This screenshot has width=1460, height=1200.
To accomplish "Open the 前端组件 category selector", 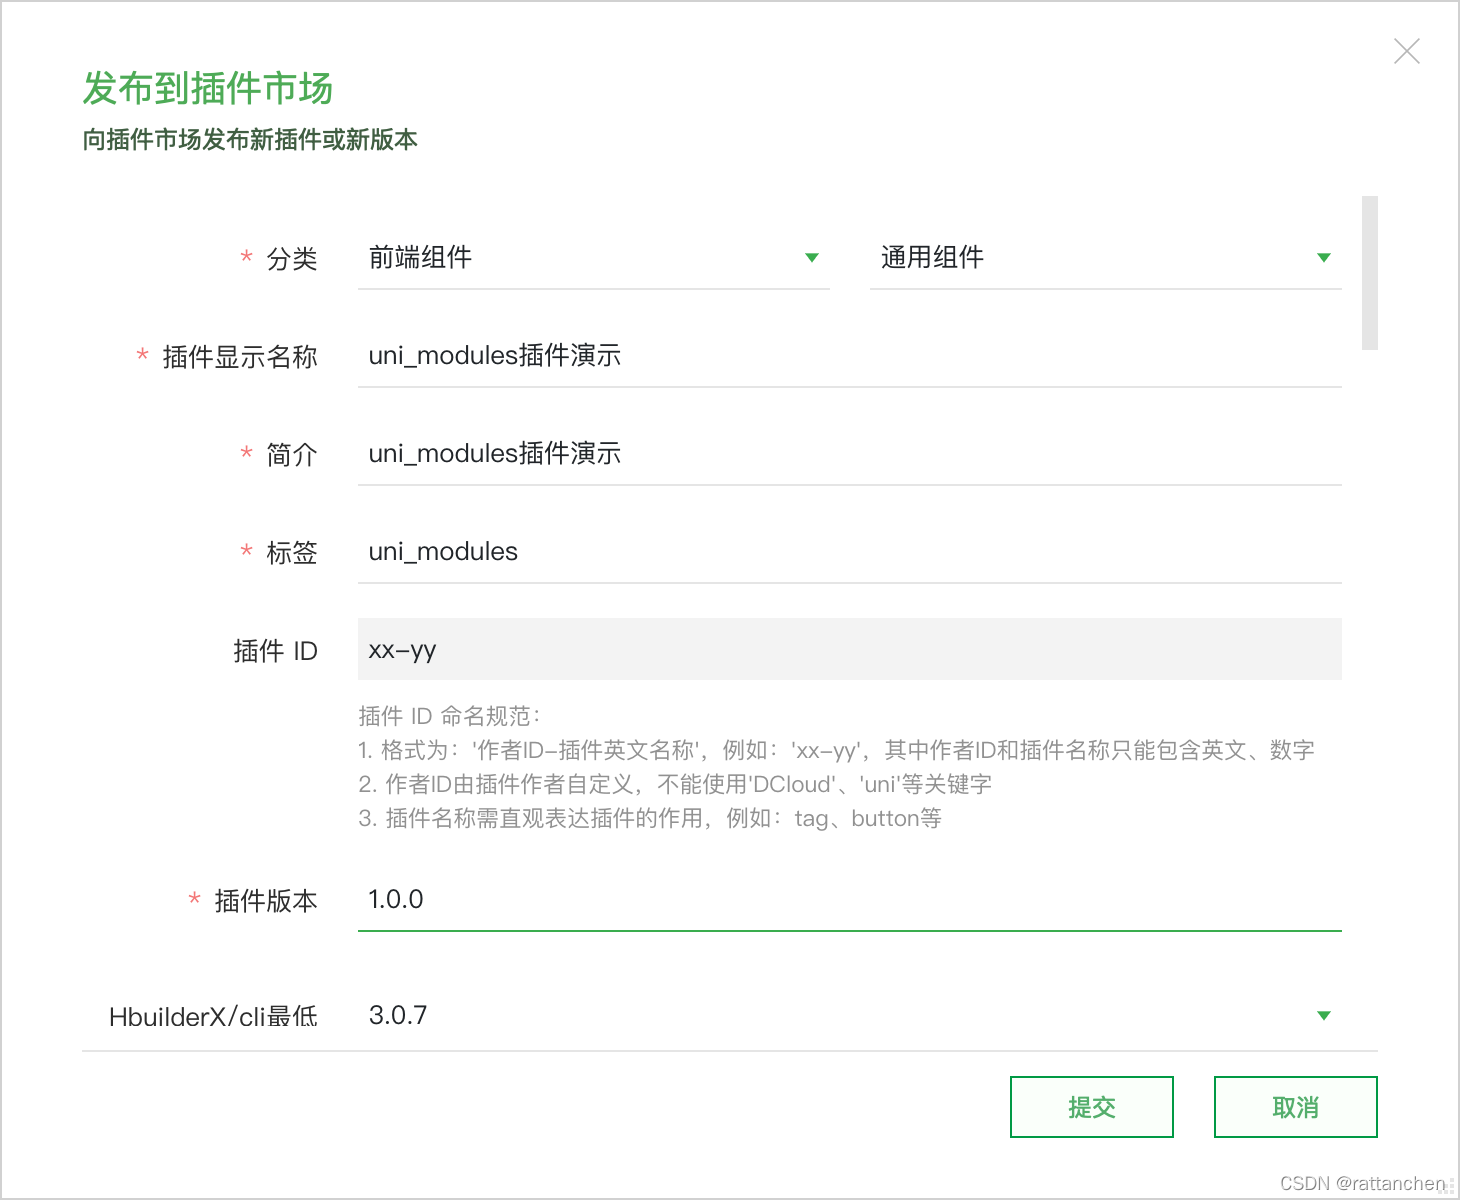I will click(x=593, y=258).
